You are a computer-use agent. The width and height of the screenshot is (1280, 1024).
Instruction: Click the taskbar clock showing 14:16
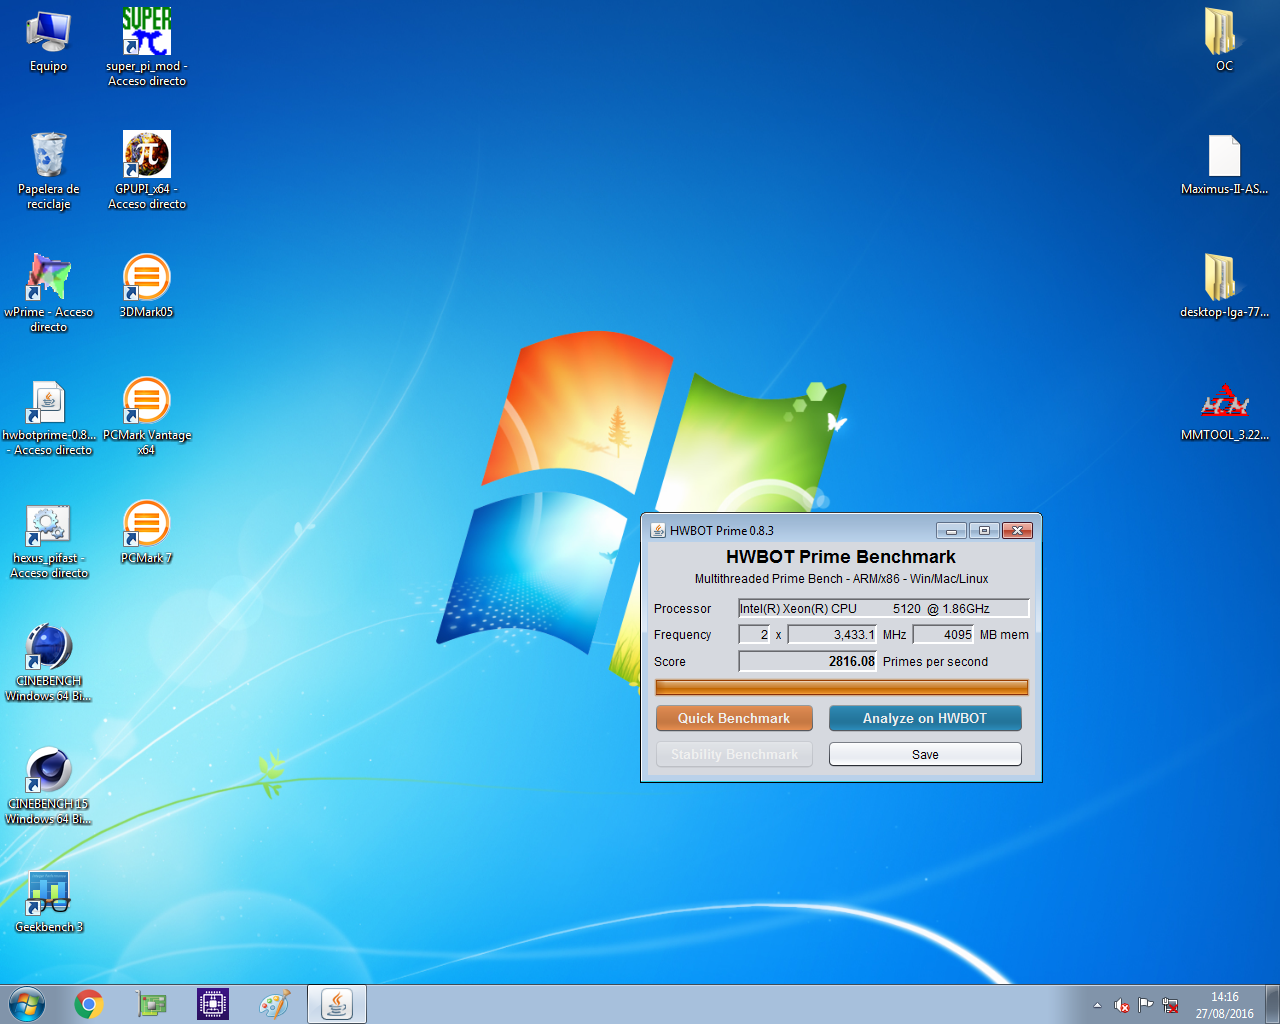tap(1225, 1005)
